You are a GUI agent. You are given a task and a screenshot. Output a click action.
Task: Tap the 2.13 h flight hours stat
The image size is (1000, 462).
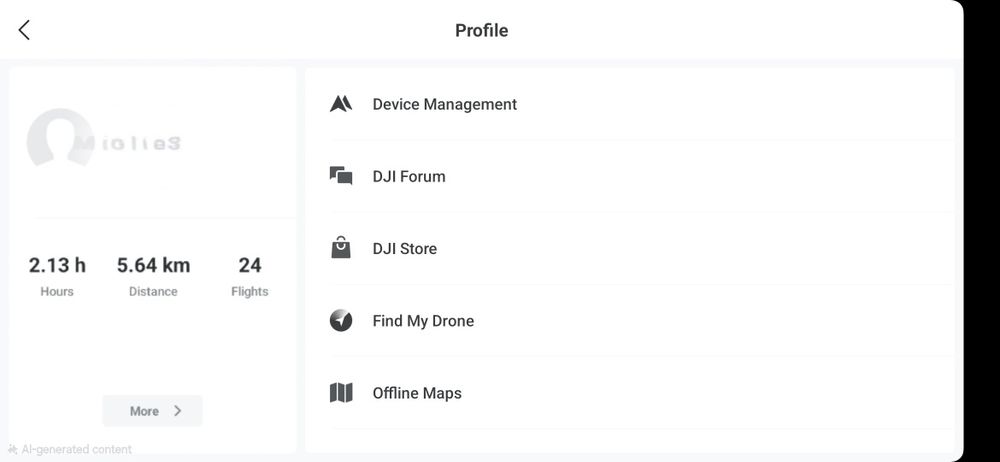57,266
